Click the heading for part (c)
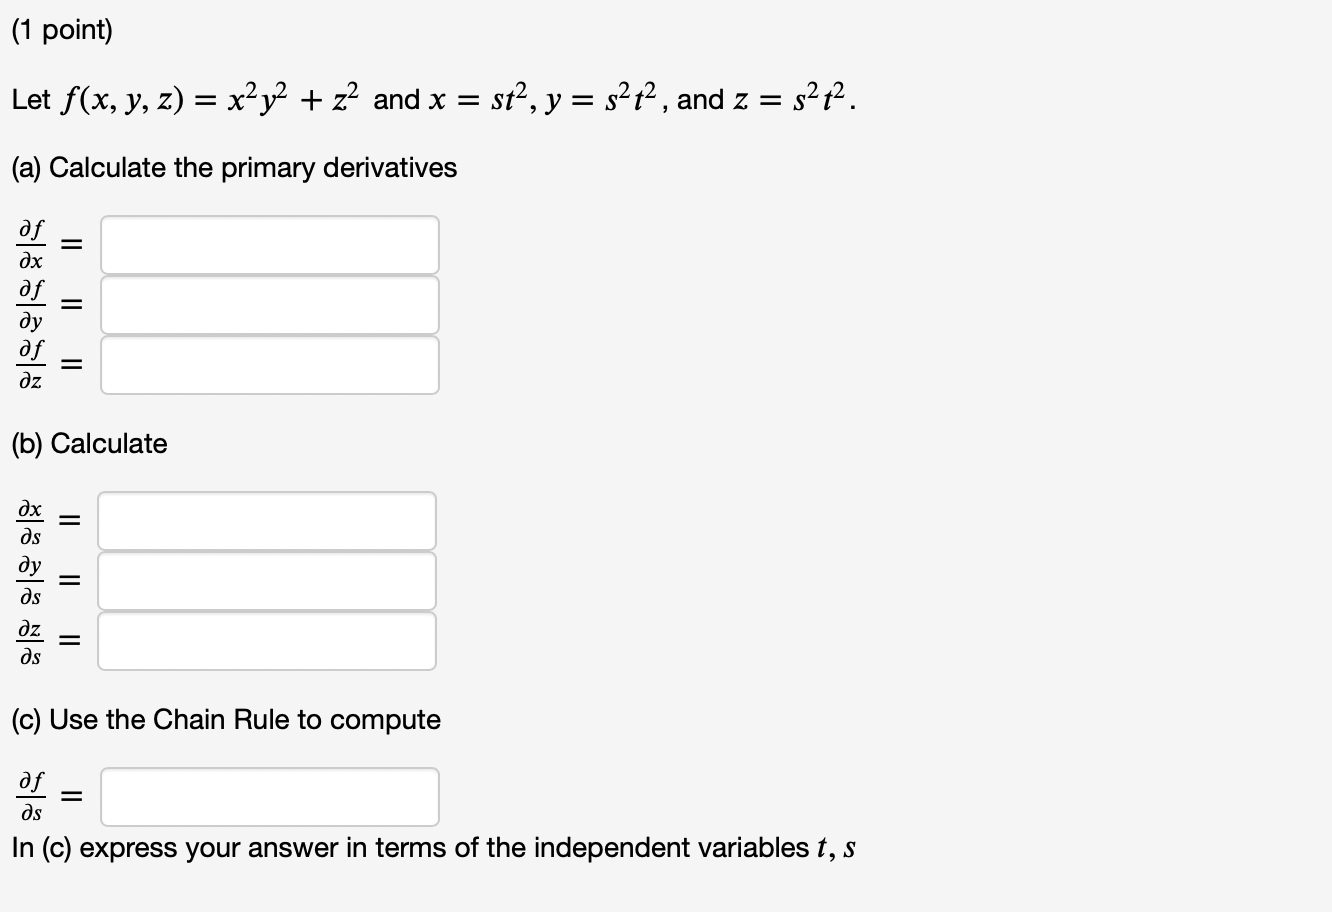Image resolution: width=1332 pixels, height=912 pixels. pos(226,719)
